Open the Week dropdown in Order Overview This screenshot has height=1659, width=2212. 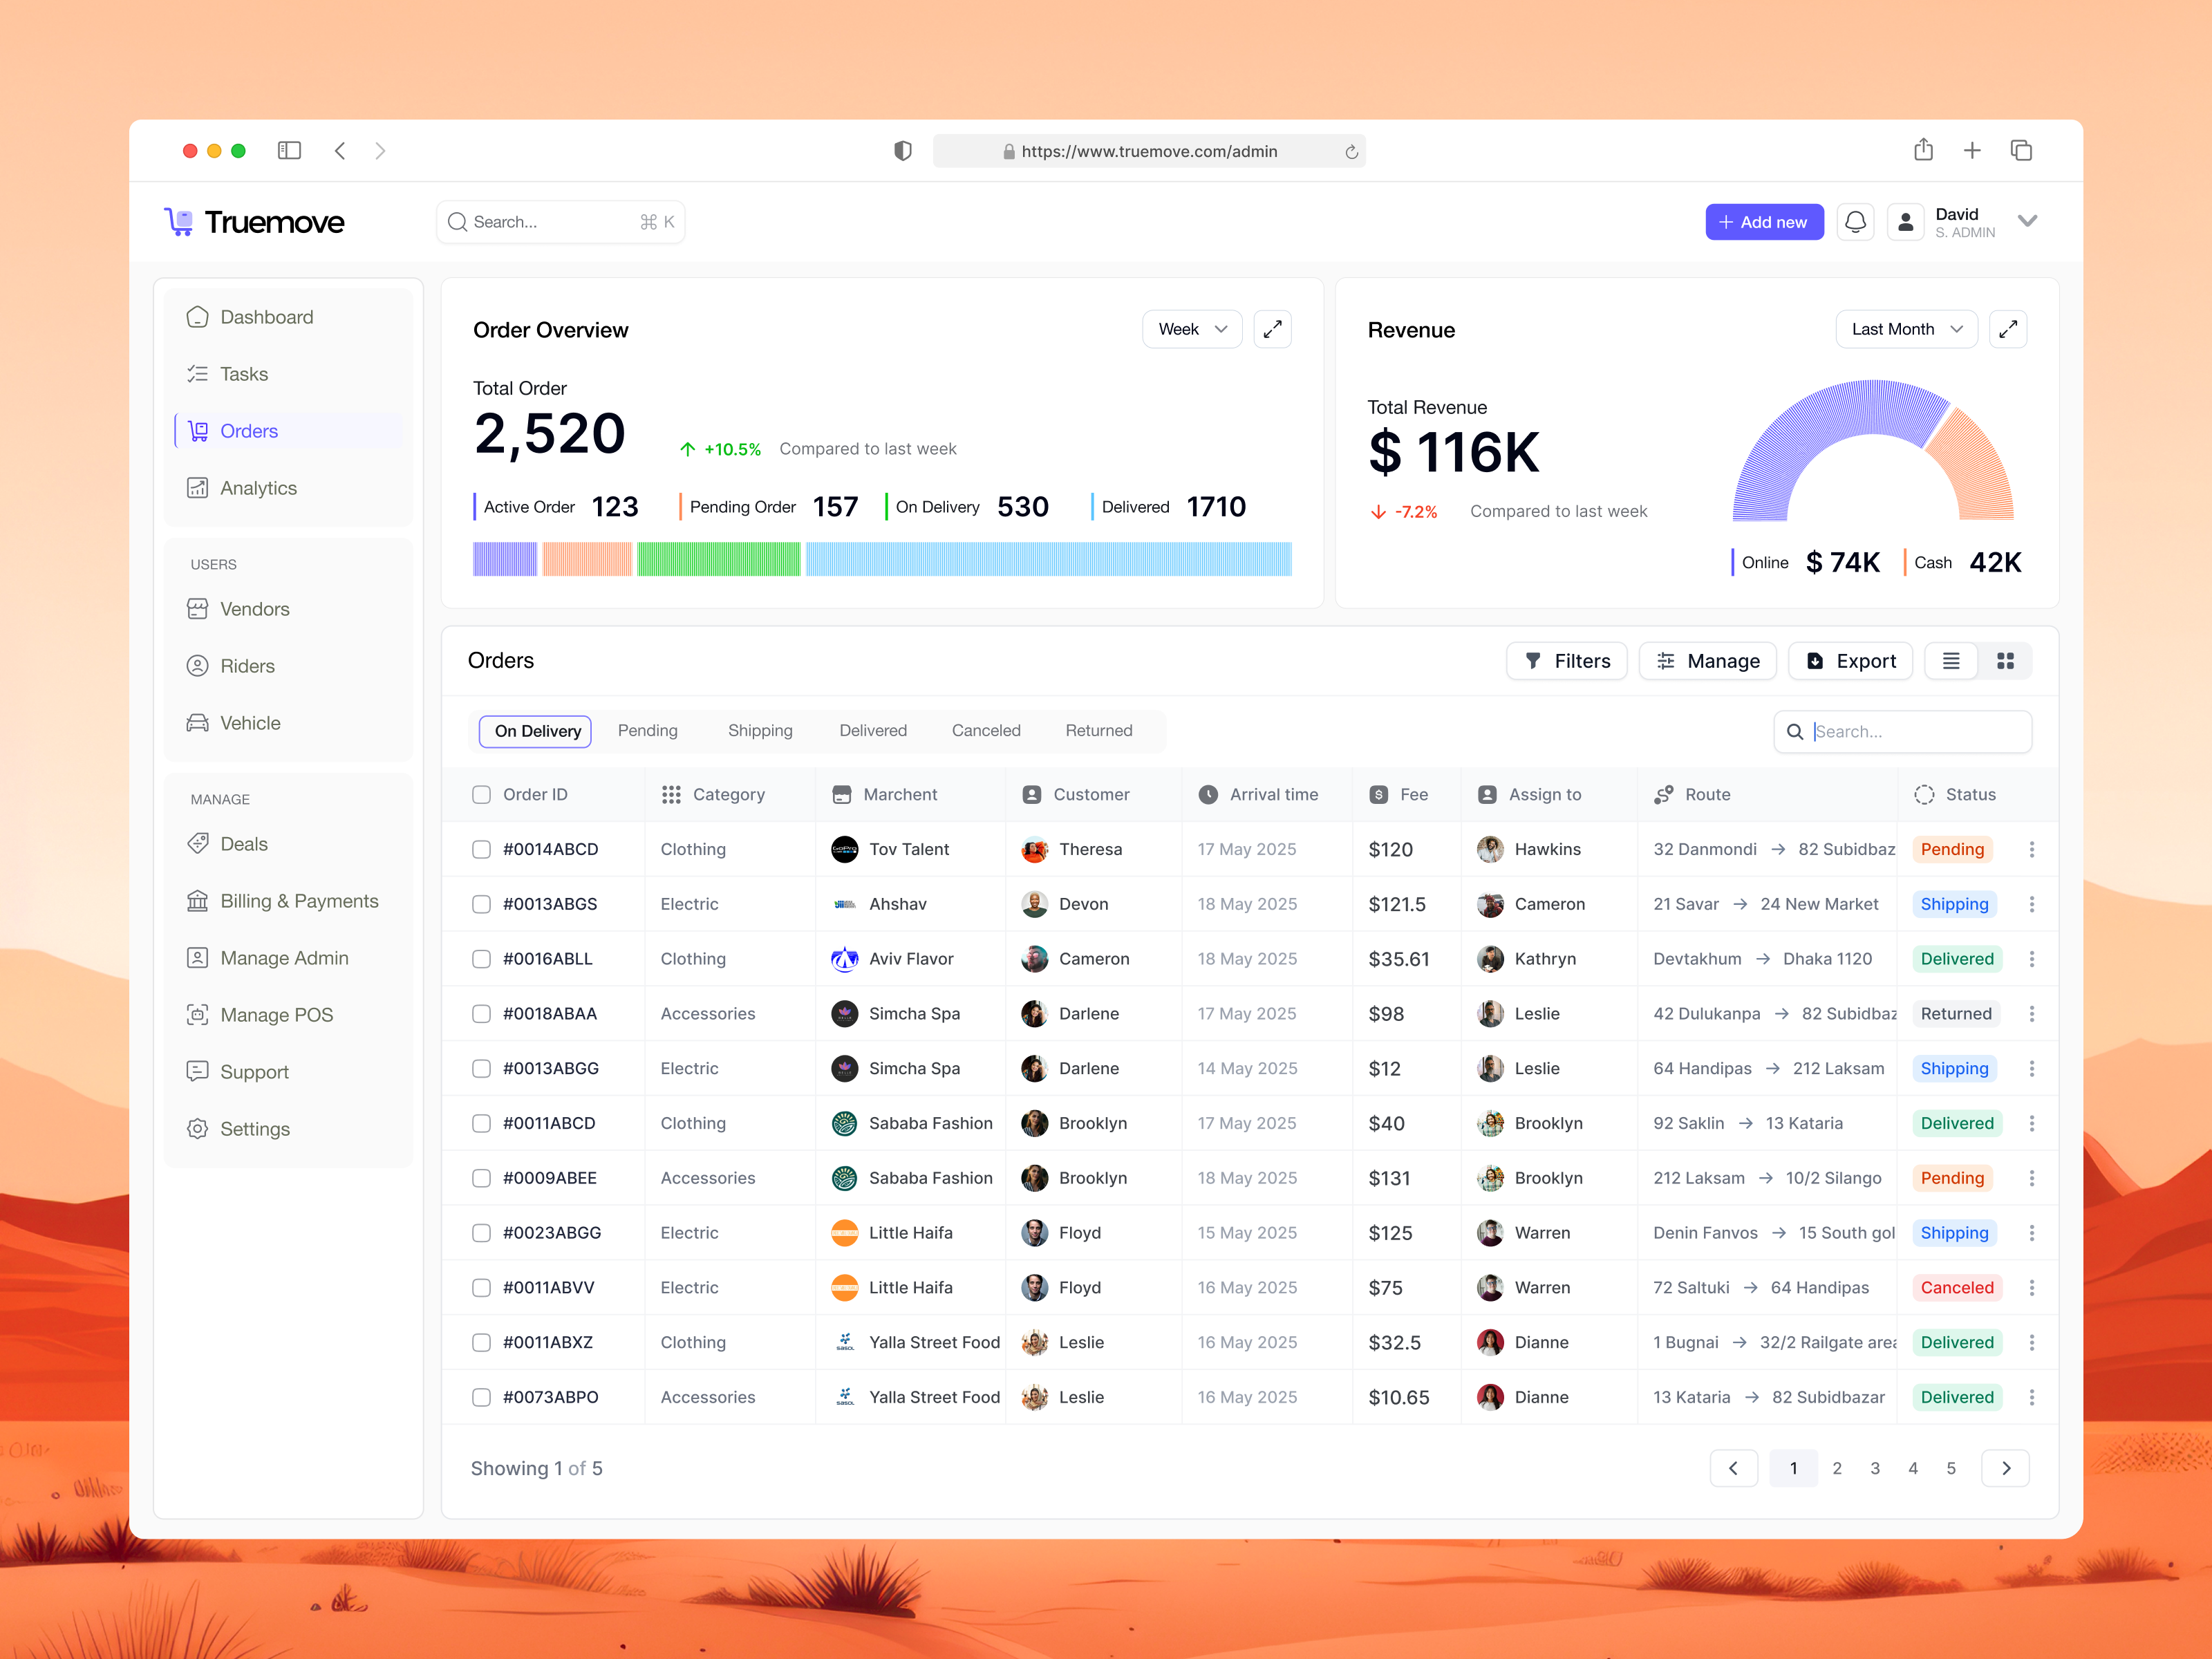(1192, 328)
